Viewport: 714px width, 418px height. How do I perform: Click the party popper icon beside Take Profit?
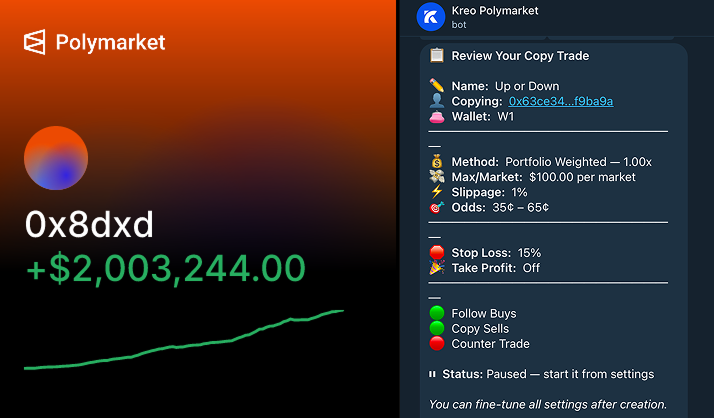click(437, 268)
